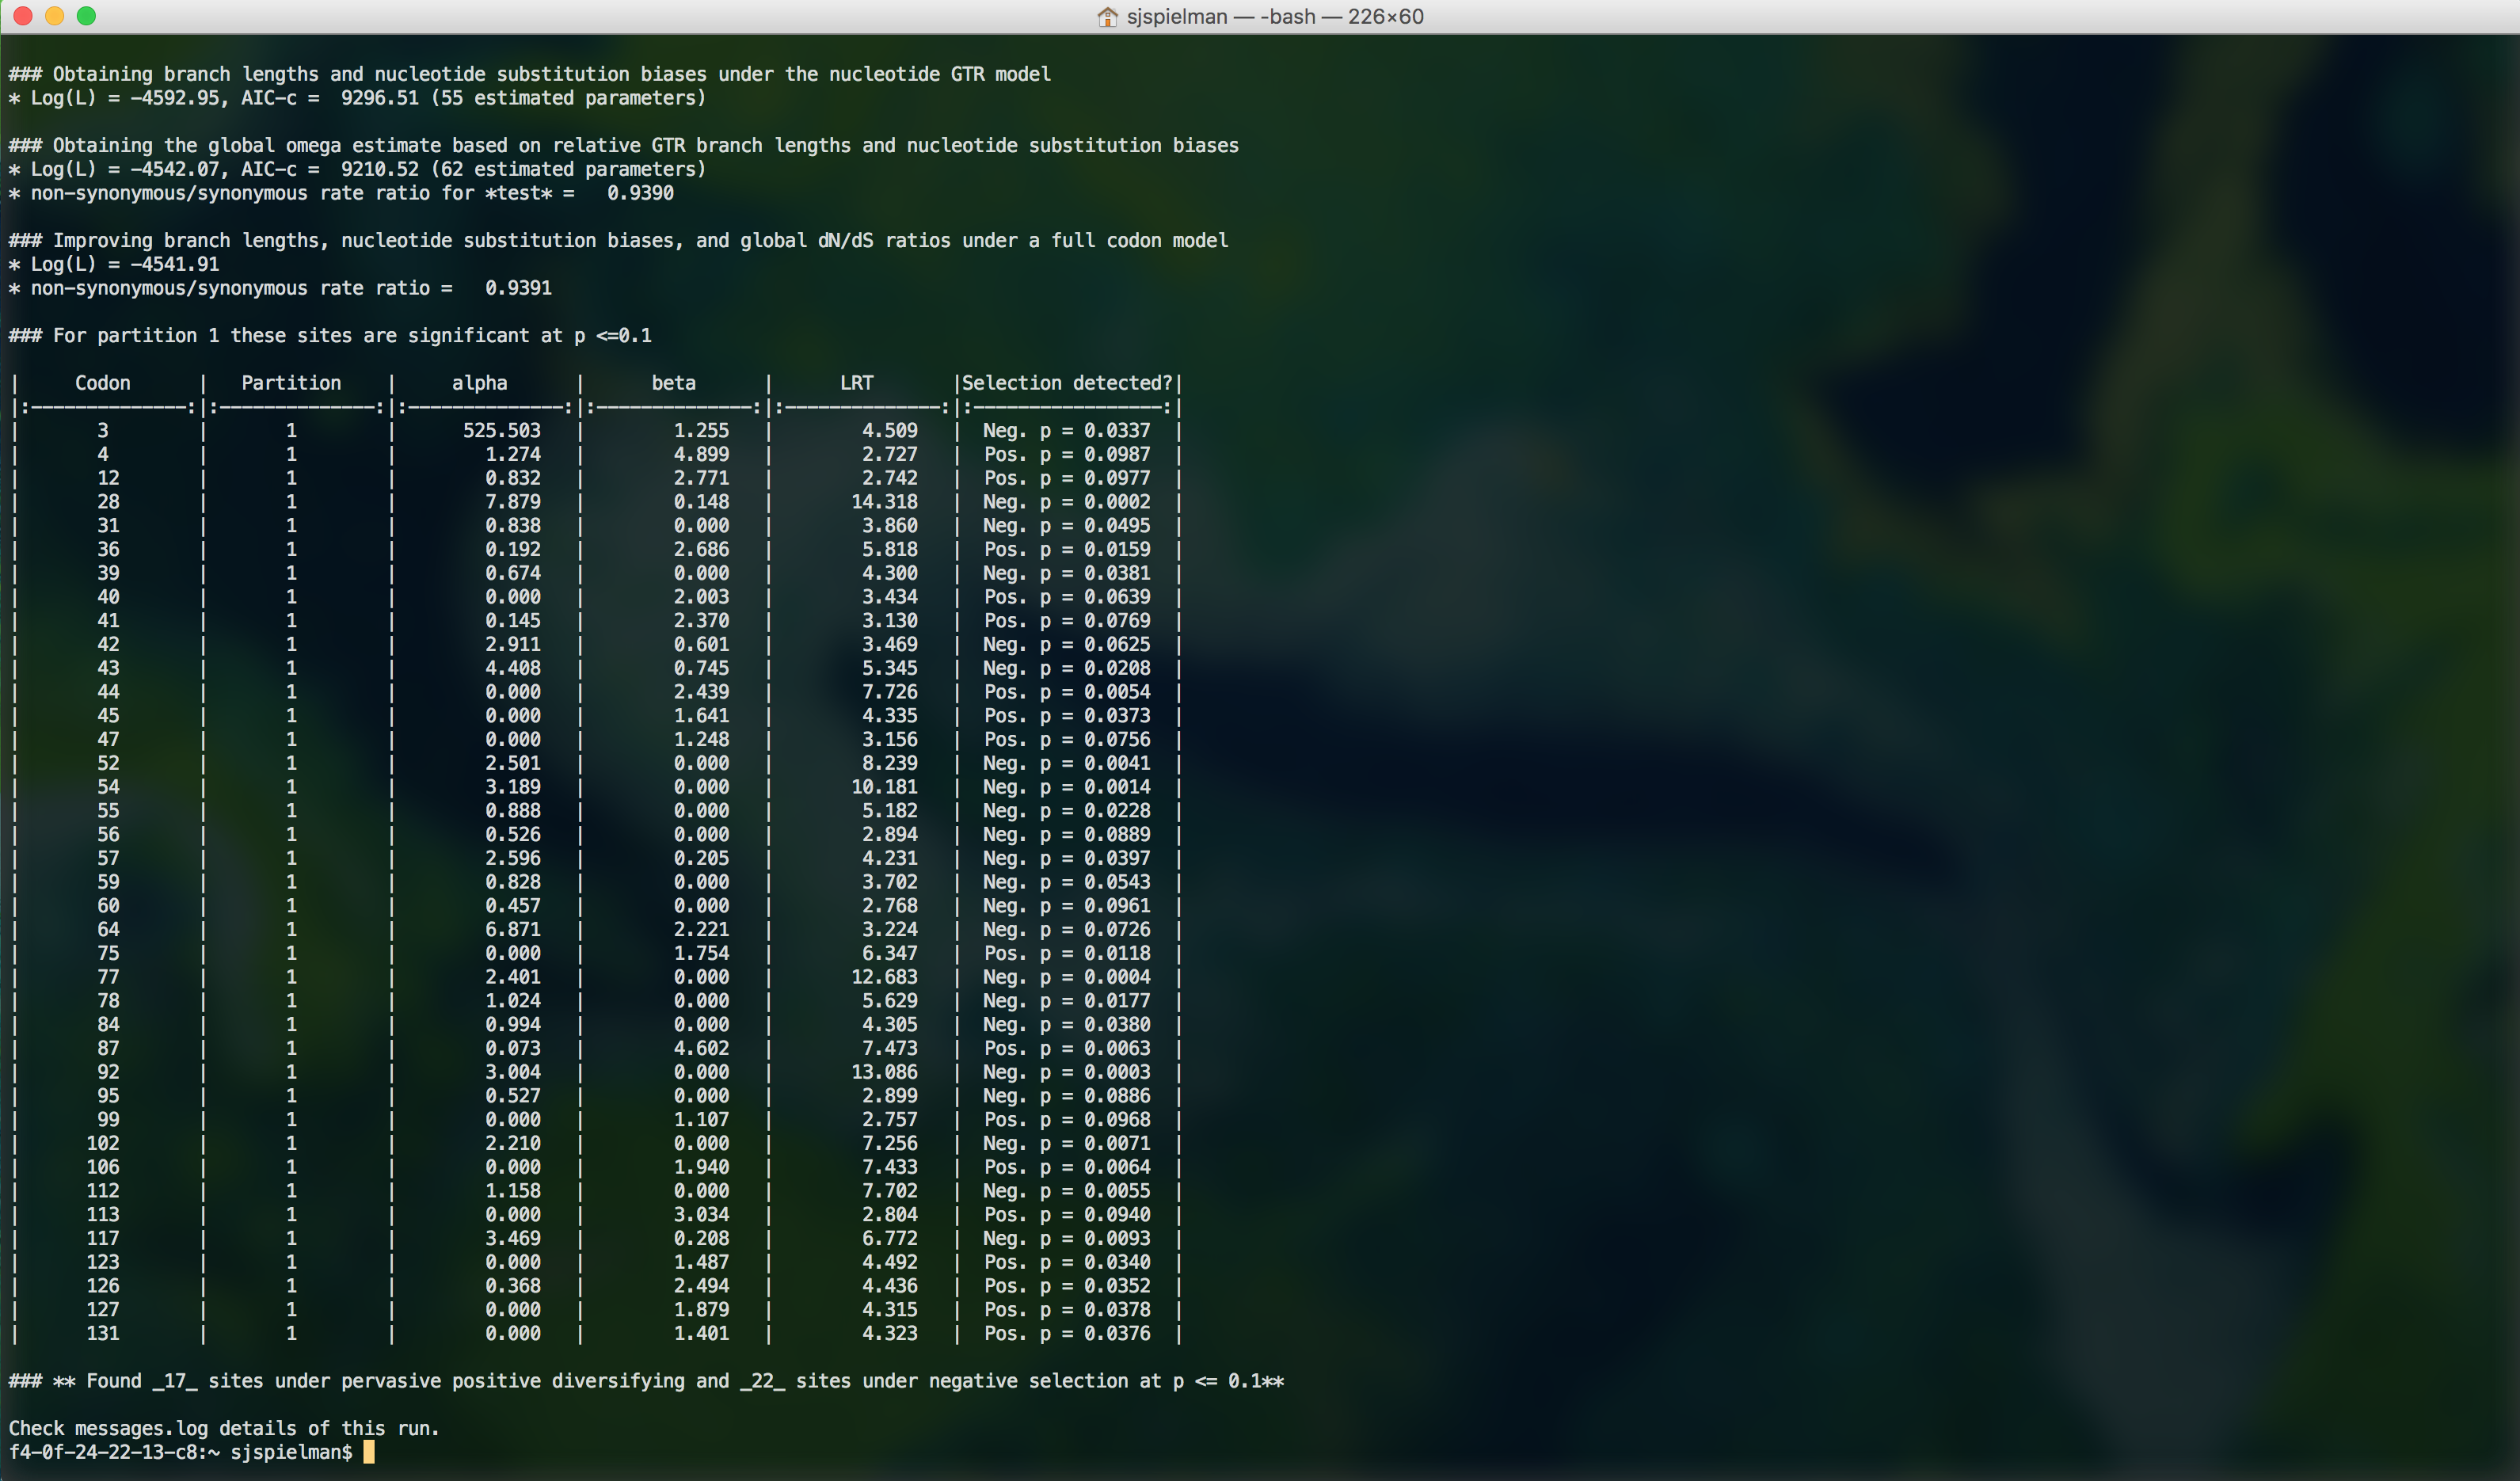Click the 'beta' column header
The image size is (2520, 1481).
674,383
